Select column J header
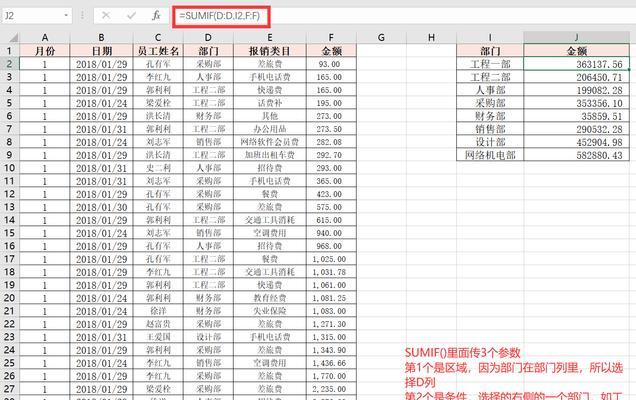Screen dimensions: 636x400 576,38
